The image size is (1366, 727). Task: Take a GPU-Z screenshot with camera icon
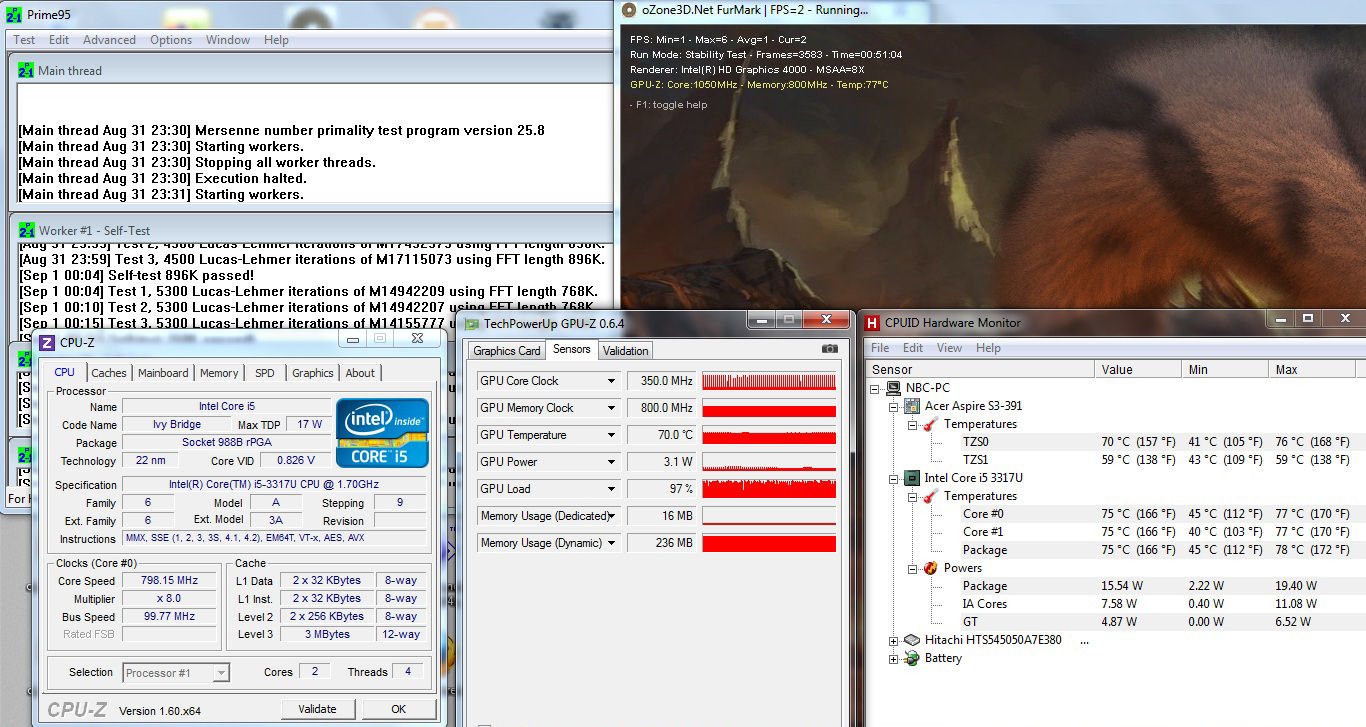tap(829, 349)
